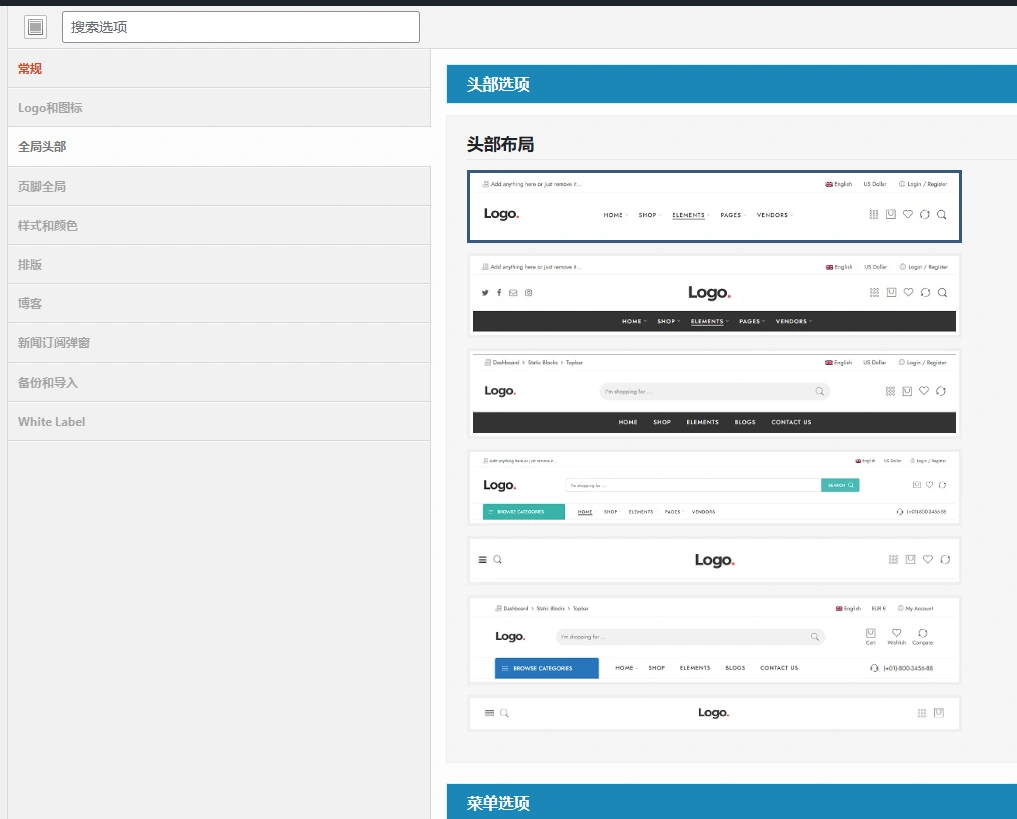The height and width of the screenshot is (819, 1017).
Task: Open the English language dropdown in first header preview
Action: click(x=838, y=184)
